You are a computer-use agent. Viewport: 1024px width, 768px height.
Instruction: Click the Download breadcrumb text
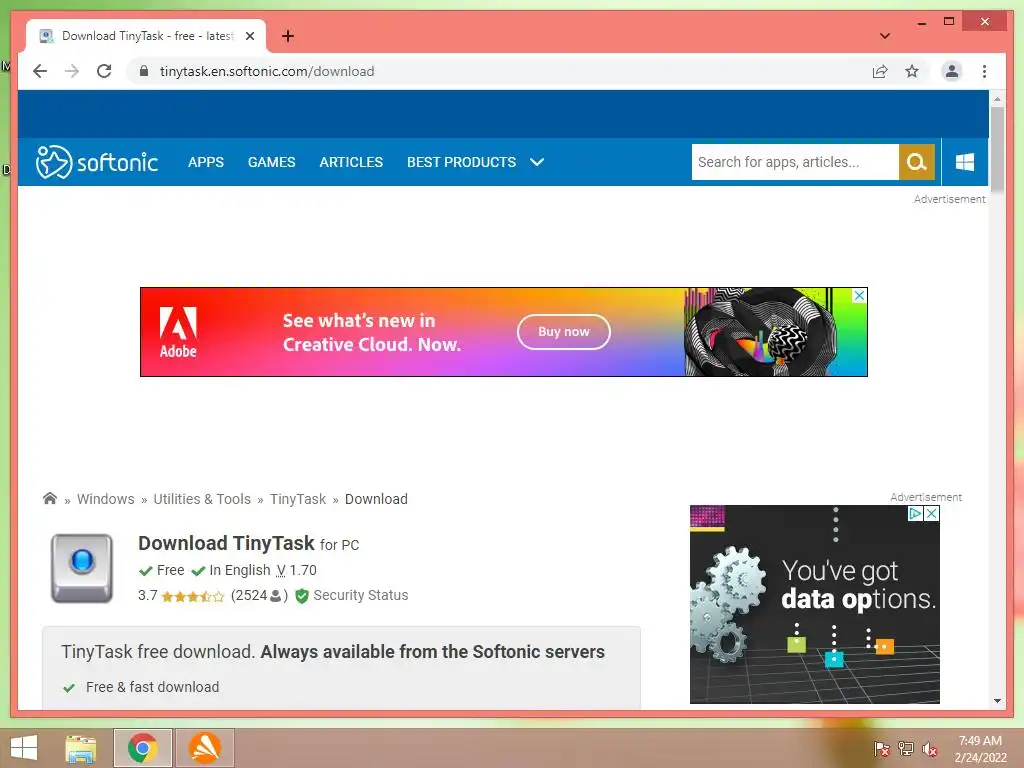pos(376,499)
